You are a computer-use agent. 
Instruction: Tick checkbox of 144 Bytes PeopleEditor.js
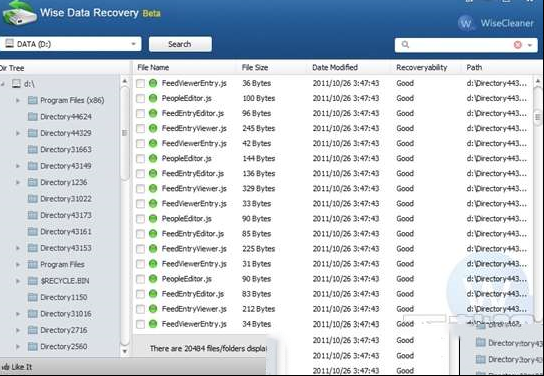140,159
